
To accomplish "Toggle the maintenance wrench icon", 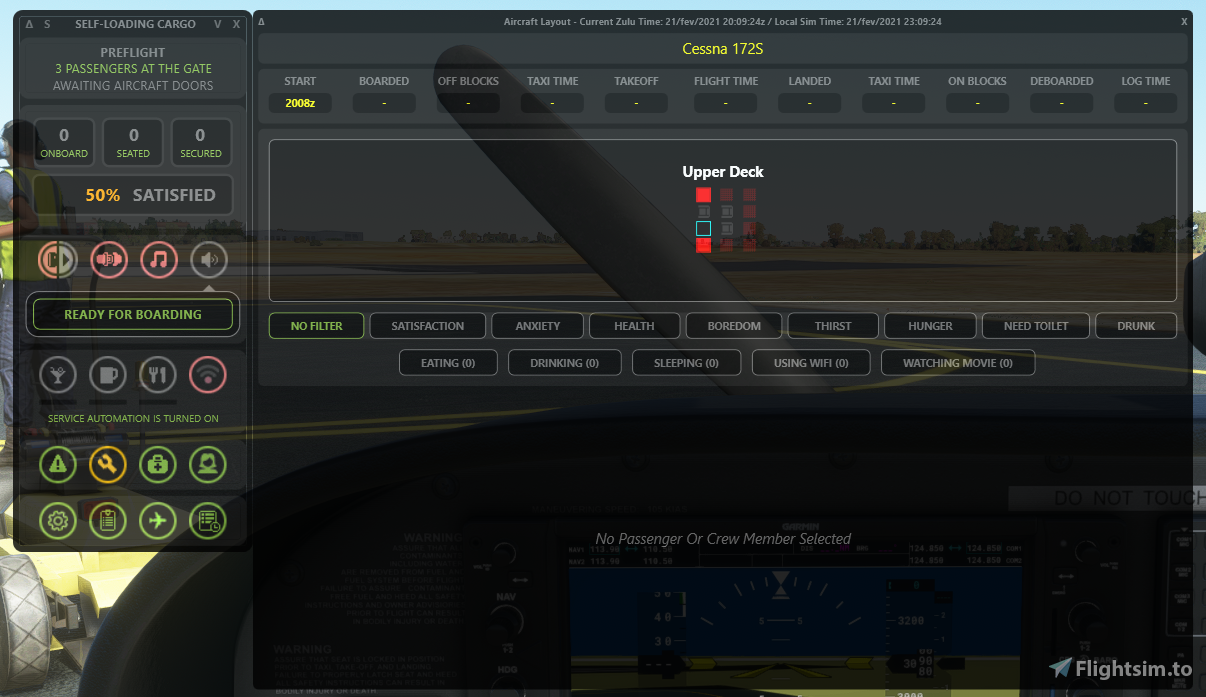I will click(108, 464).
